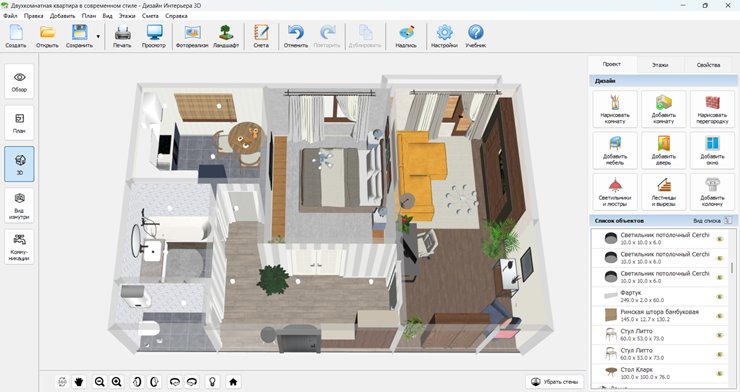The height and width of the screenshot is (392, 740).
Task: Open the Справка help menu
Action: coord(176,16)
